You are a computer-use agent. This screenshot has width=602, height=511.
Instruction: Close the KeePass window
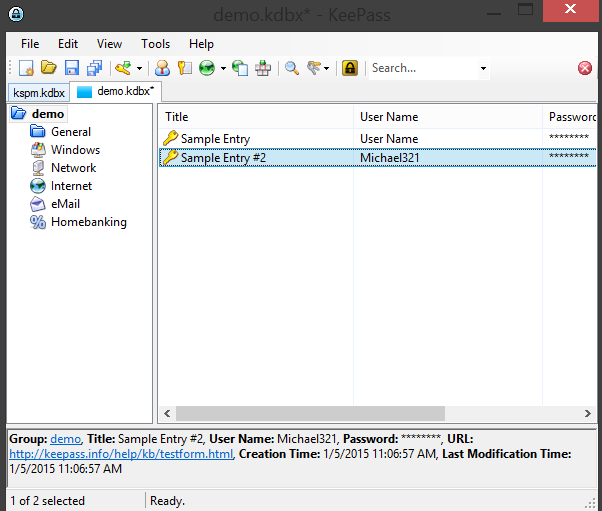[x=571, y=10]
